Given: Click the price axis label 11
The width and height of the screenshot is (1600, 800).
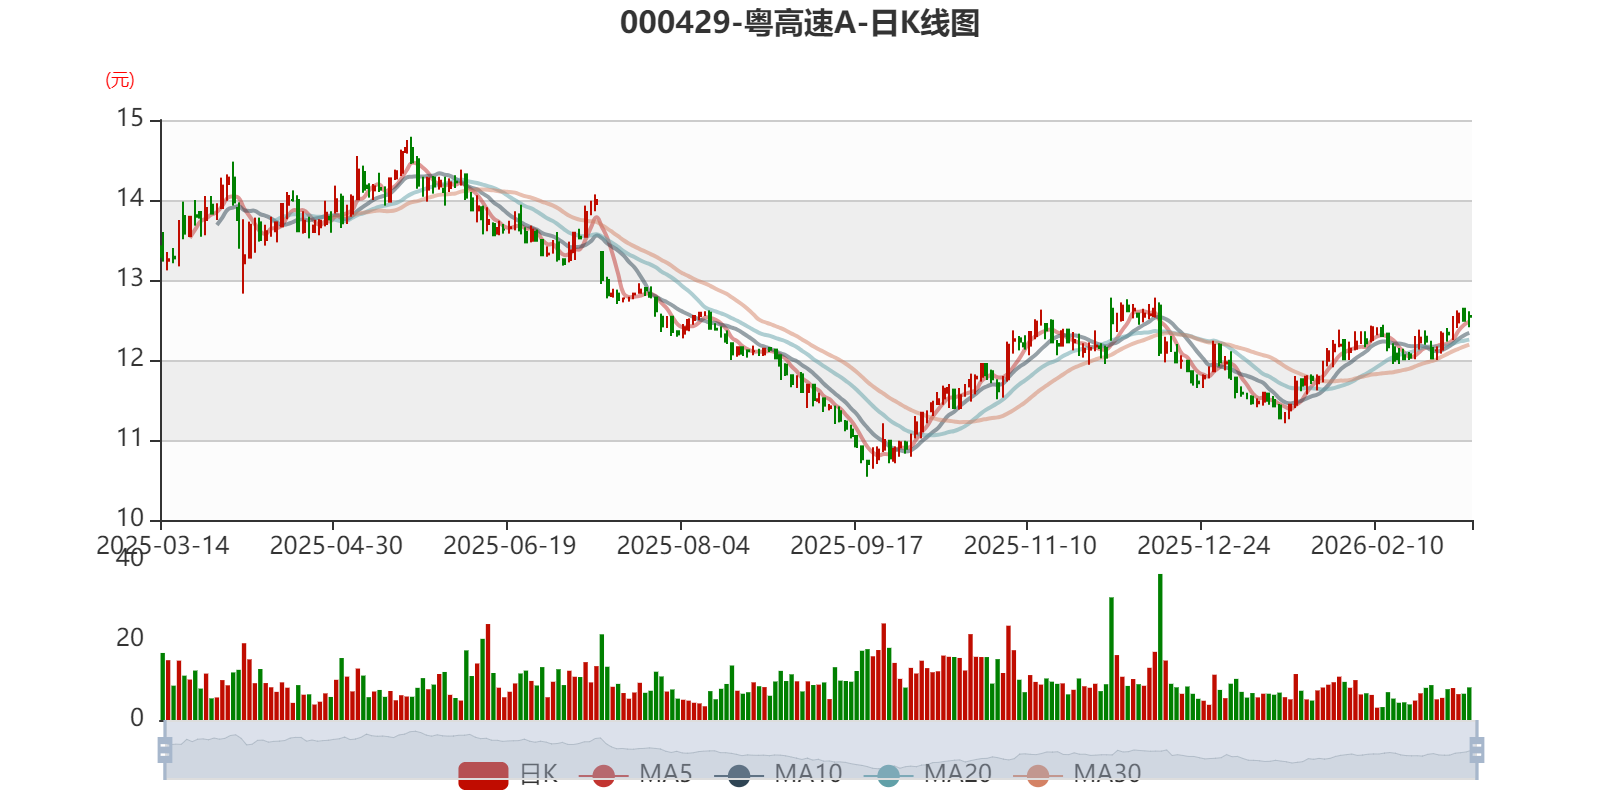Looking at the screenshot, I should [x=130, y=439].
